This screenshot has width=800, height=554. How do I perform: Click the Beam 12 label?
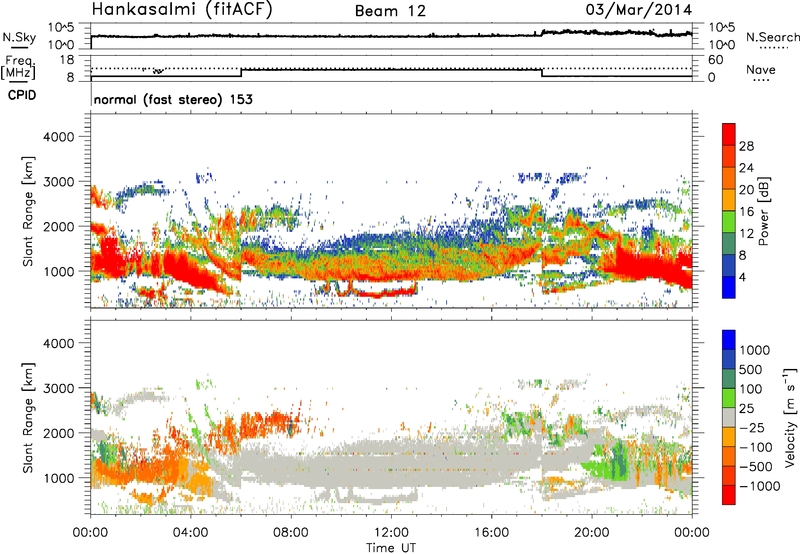[390, 11]
